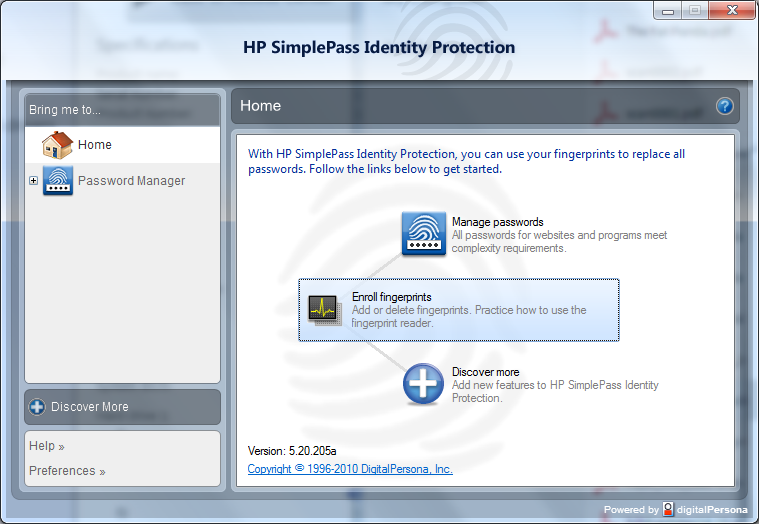Open the Manage passwords link title

pos(498,222)
